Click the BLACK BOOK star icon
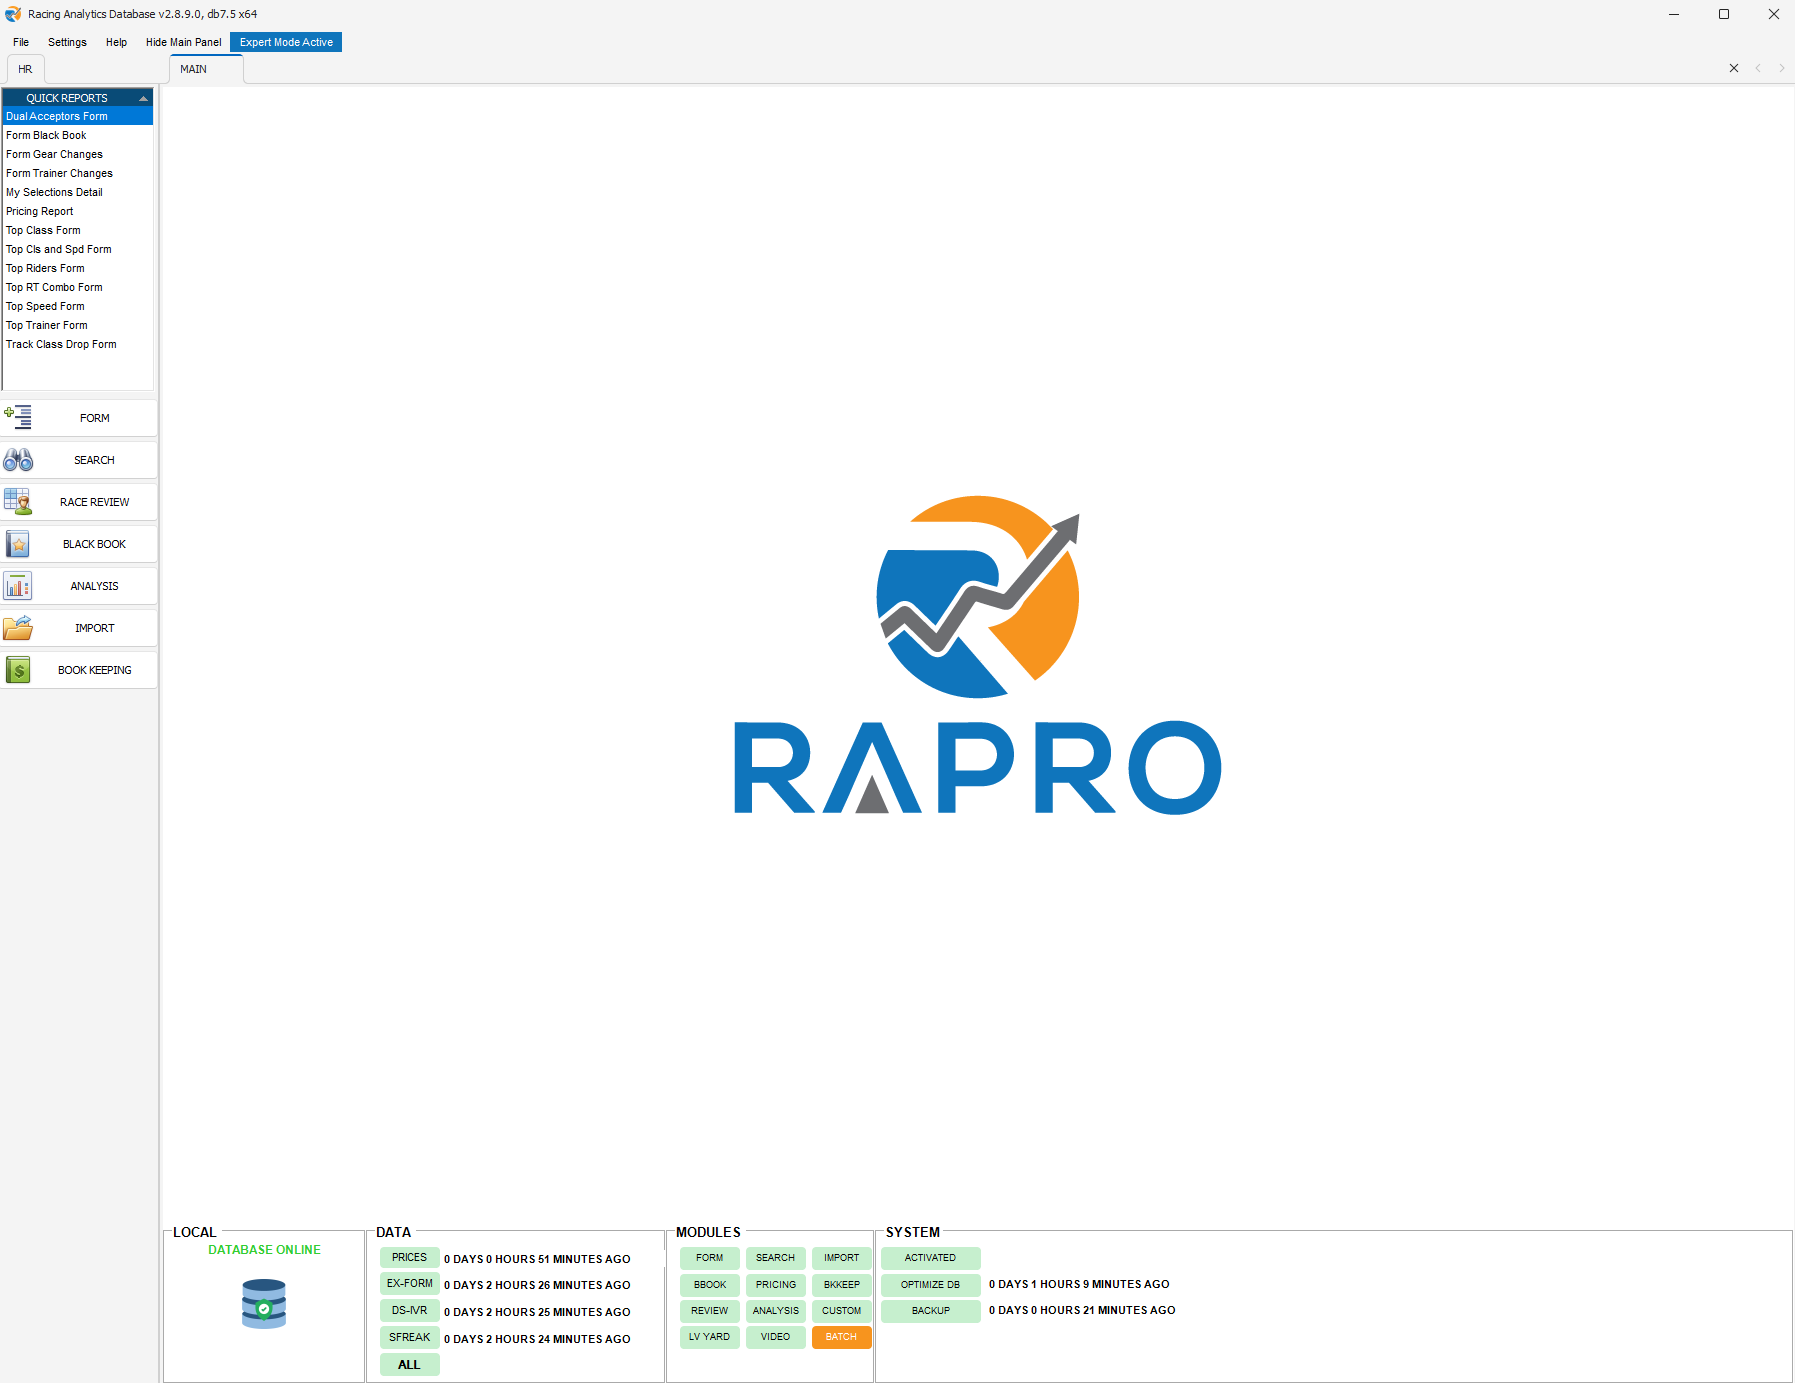The width and height of the screenshot is (1795, 1383). [18, 544]
